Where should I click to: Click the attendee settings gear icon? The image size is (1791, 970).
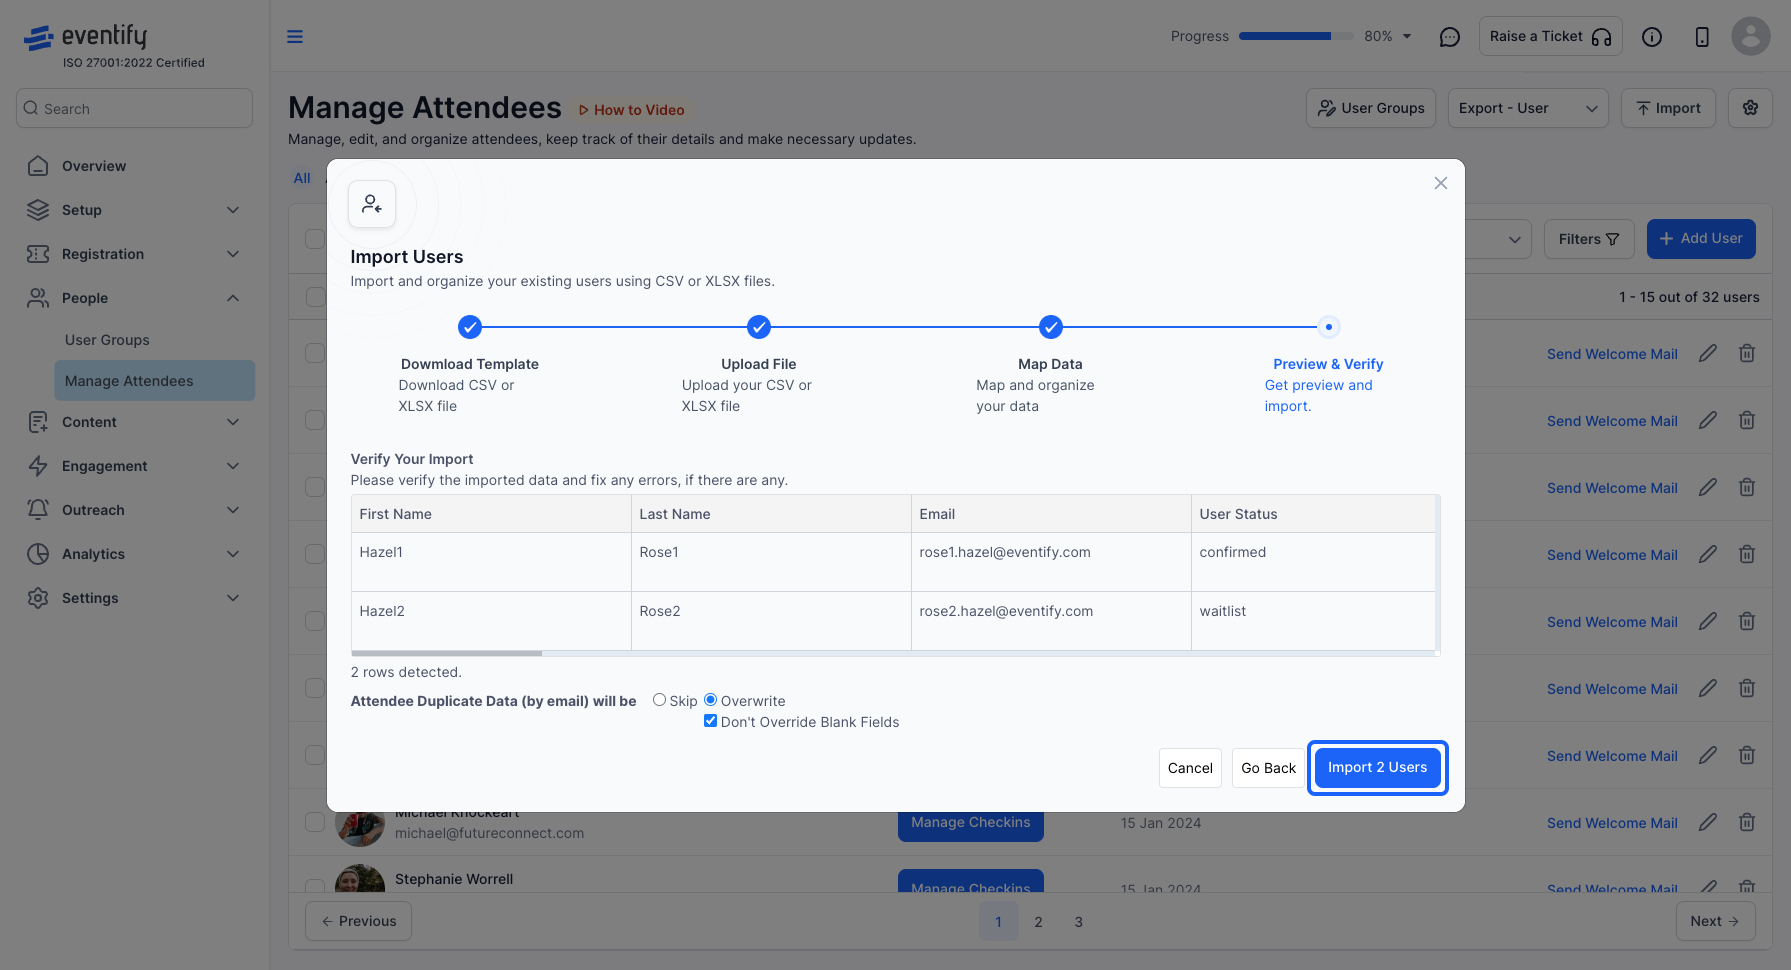(1750, 108)
